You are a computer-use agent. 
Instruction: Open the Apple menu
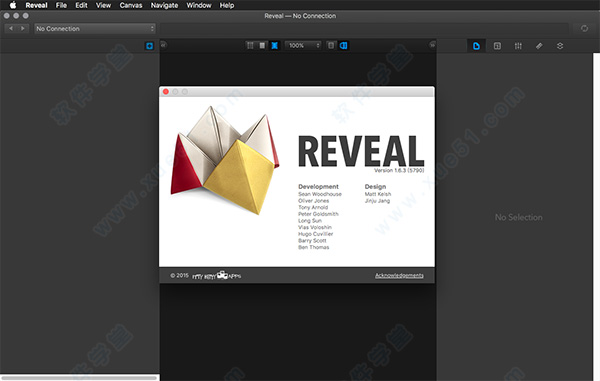(13, 5)
